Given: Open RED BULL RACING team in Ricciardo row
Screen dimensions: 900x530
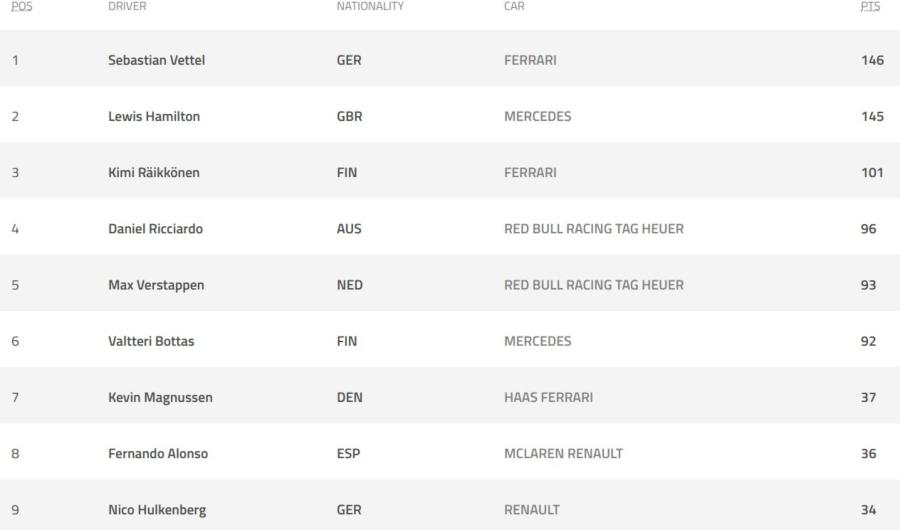Looking at the screenshot, I should pos(594,229).
